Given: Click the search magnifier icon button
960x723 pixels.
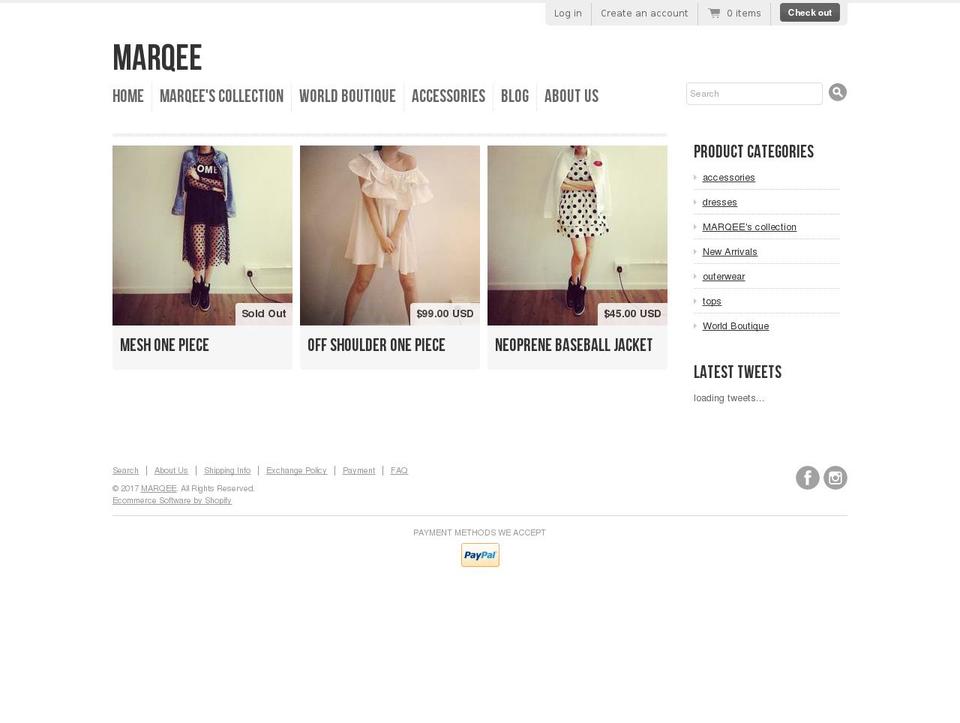Looking at the screenshot, I should [x=838, y=92].
